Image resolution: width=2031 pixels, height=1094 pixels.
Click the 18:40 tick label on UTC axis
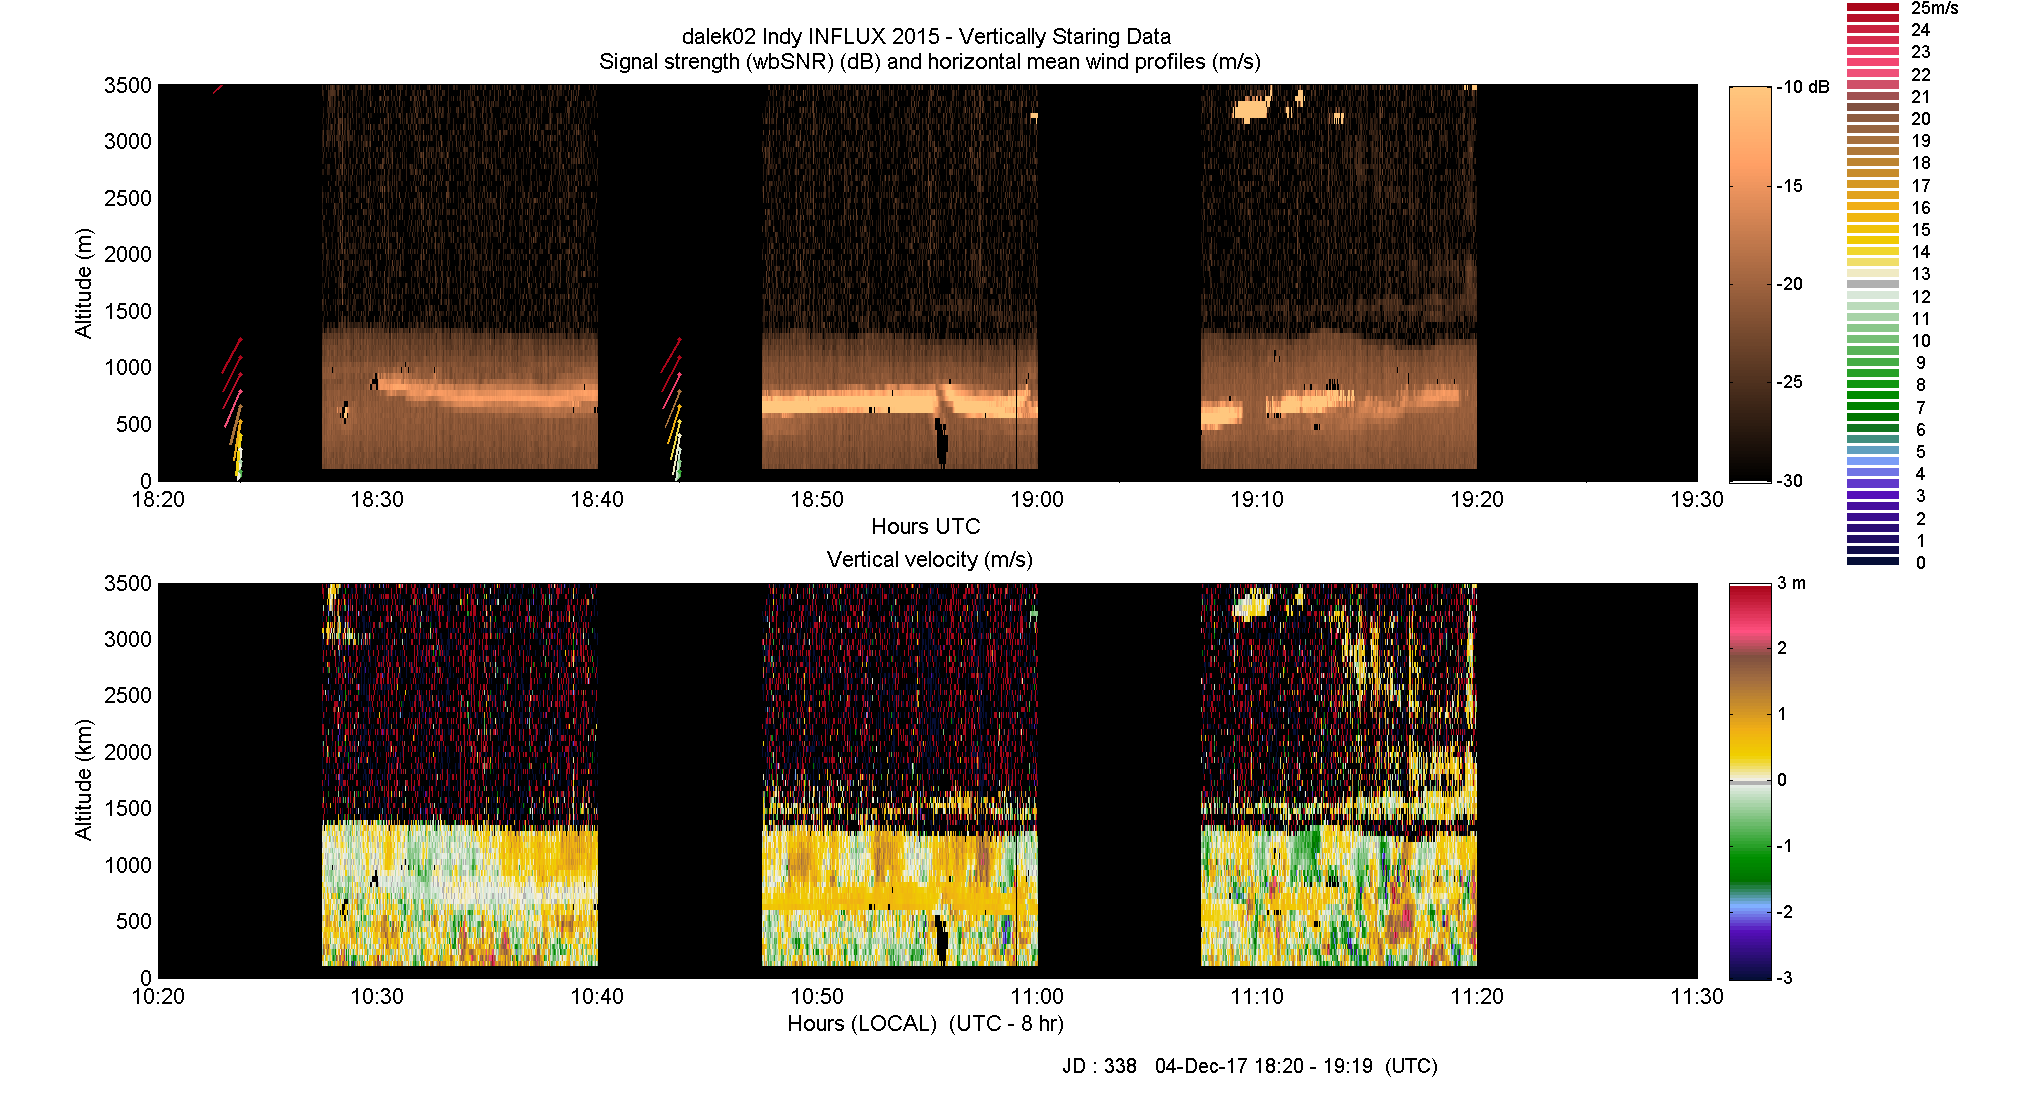597,499
